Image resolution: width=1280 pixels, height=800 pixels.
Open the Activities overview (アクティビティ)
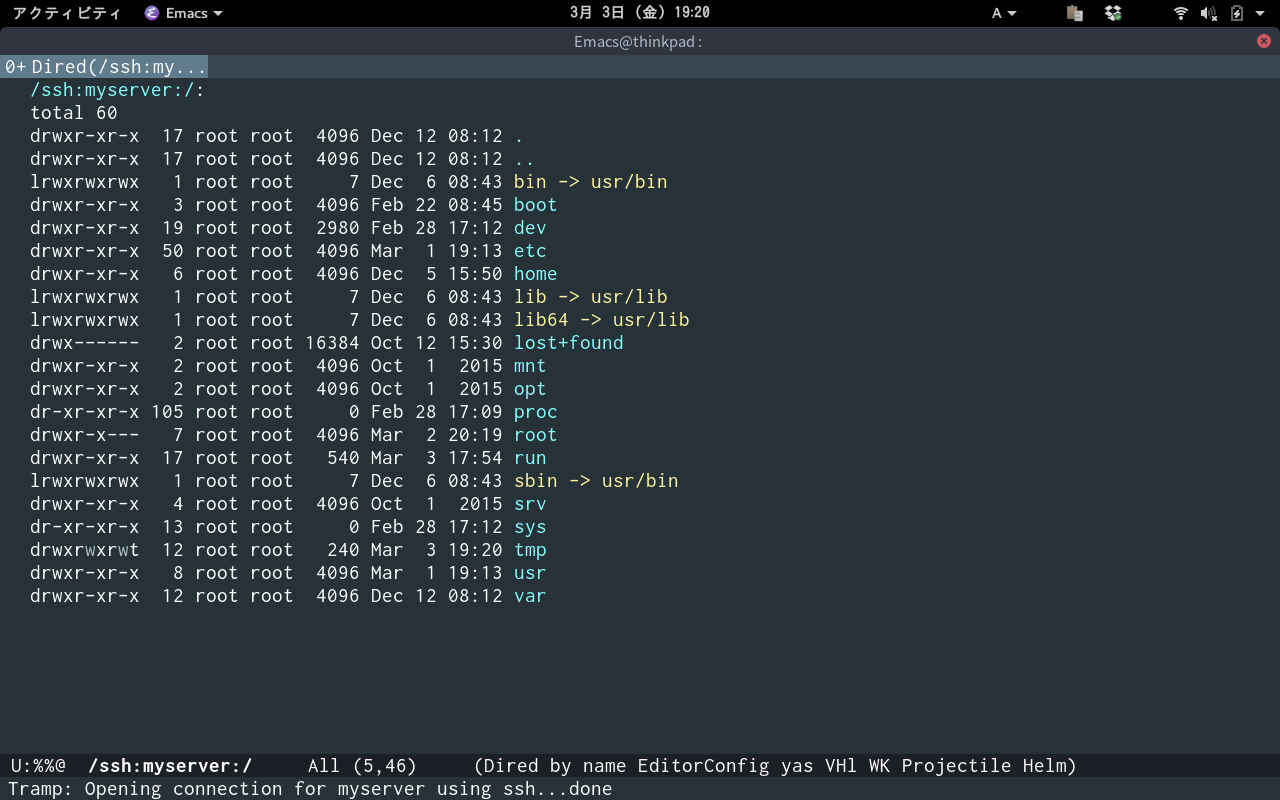click(67, 13)
